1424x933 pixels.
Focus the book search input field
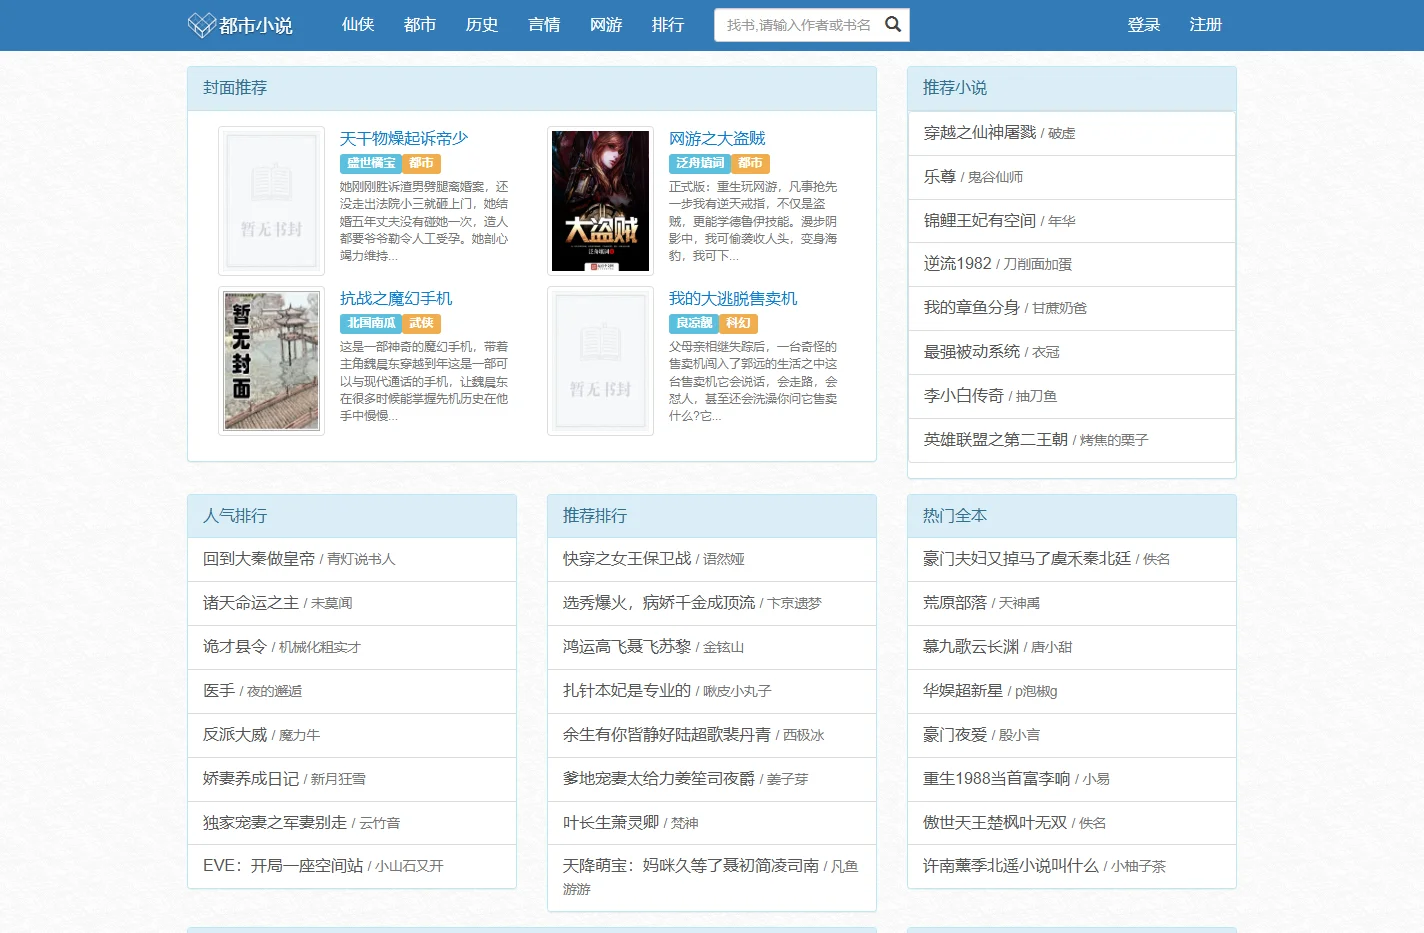798,25
